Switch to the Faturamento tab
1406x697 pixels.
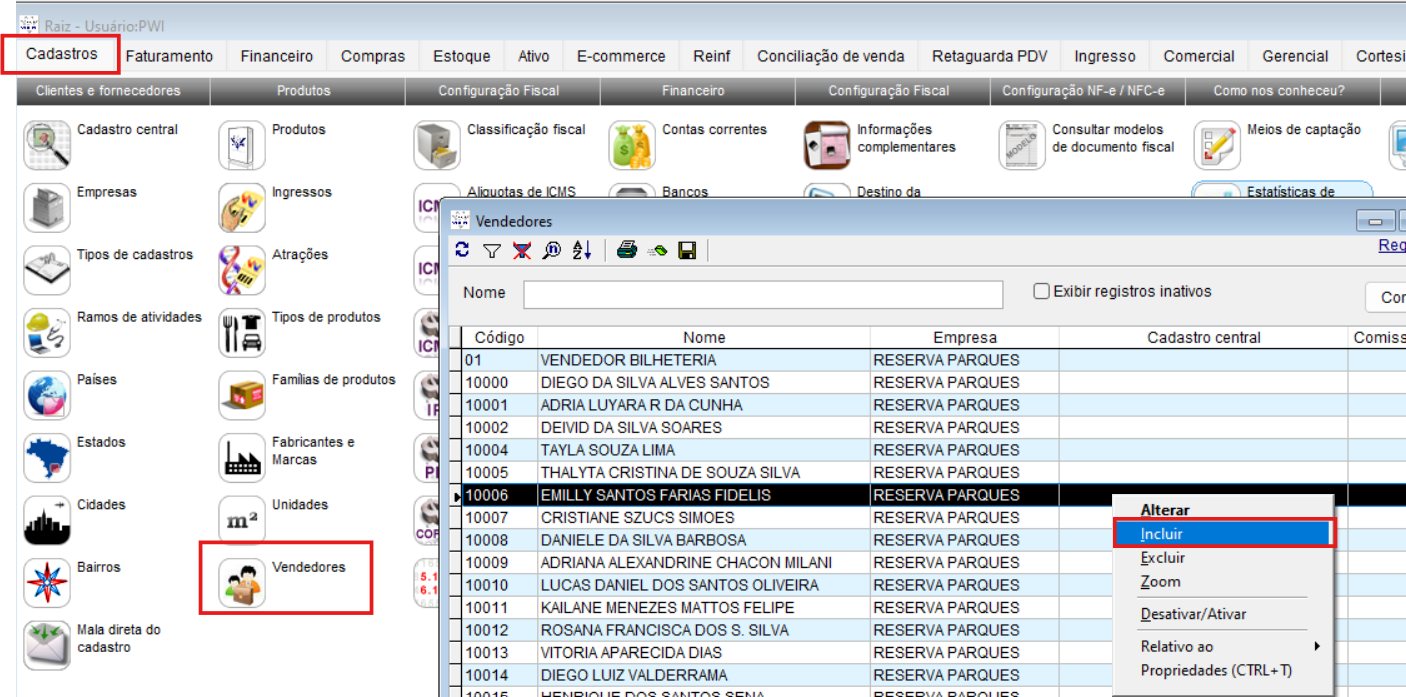point(169,56)
